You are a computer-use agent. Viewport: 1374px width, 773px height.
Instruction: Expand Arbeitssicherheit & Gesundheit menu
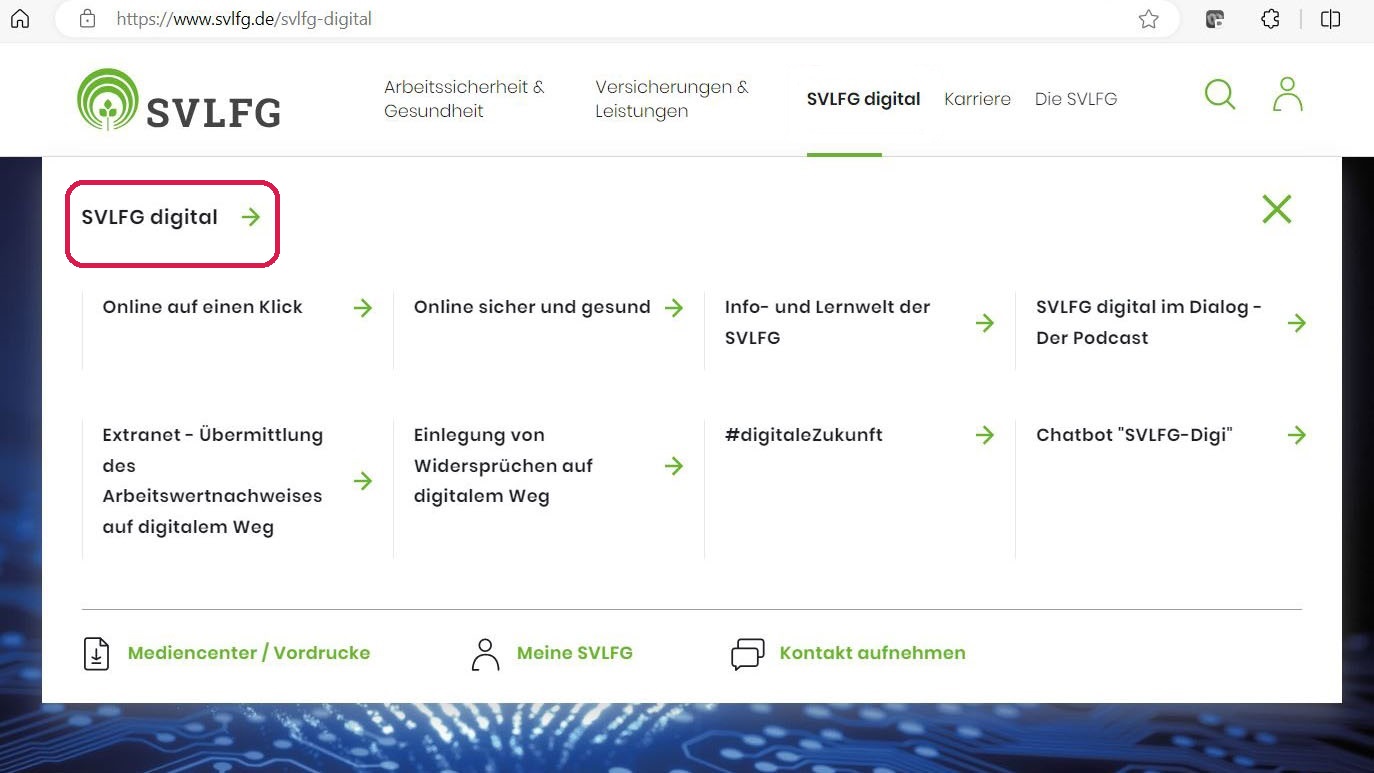pos(464,99)
